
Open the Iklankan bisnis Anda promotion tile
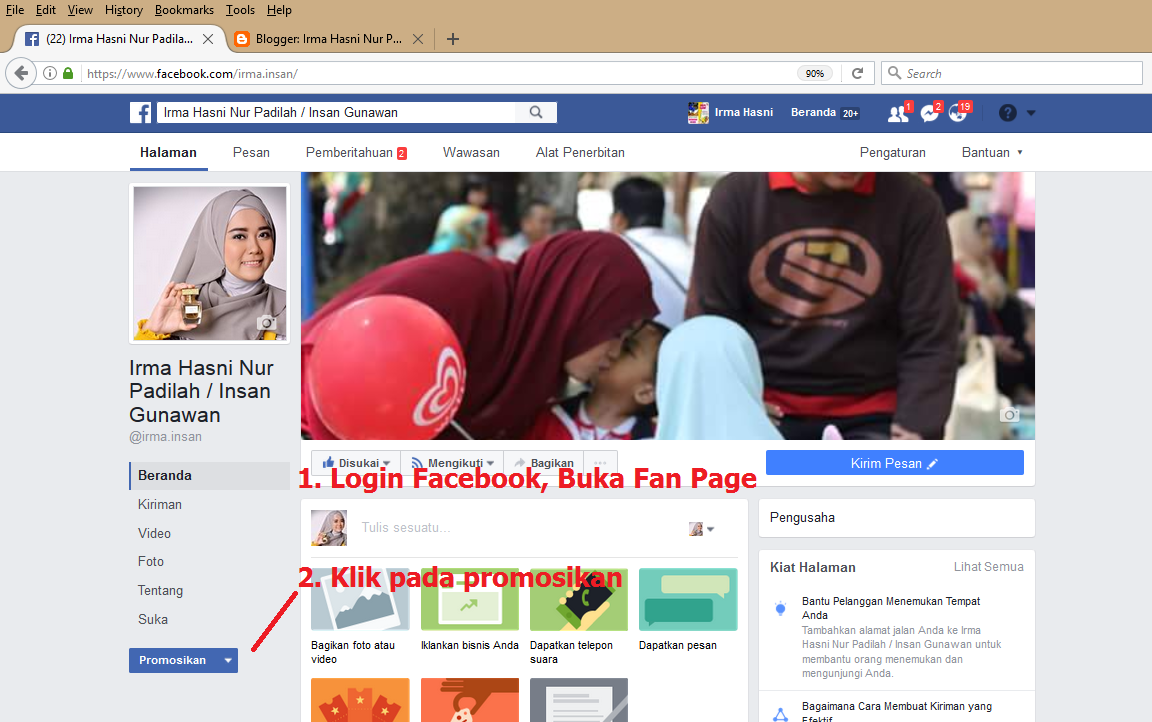pyautogui.click(x=469, y=600)
